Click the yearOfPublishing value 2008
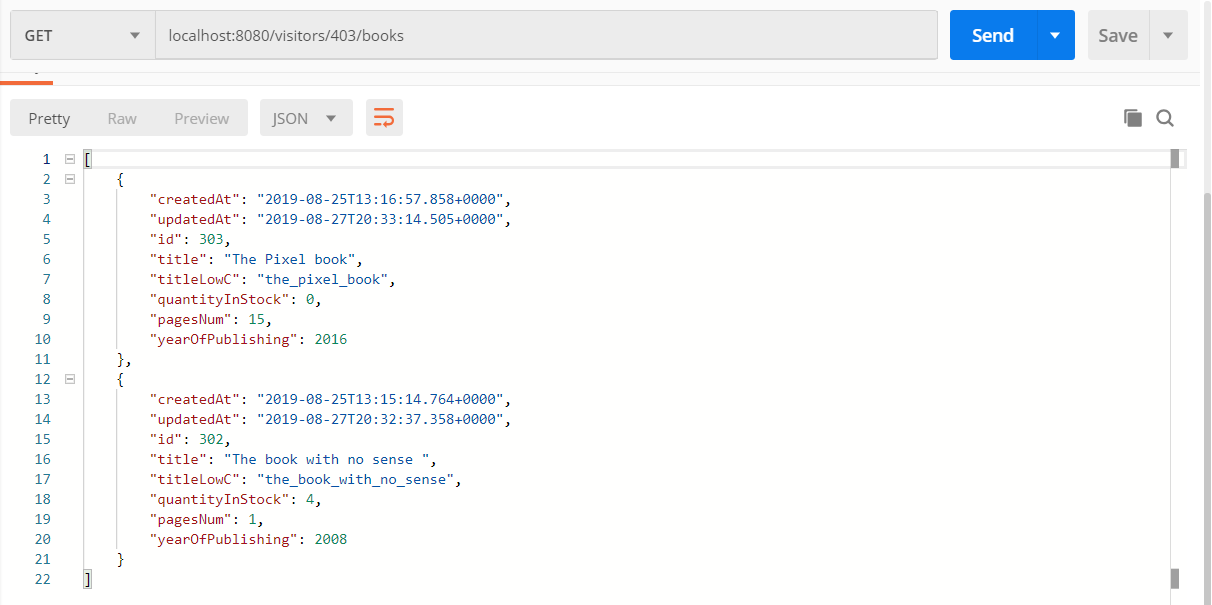This screenshot has width=1212, height=605. pyautogui.click(x=331, y=539)
